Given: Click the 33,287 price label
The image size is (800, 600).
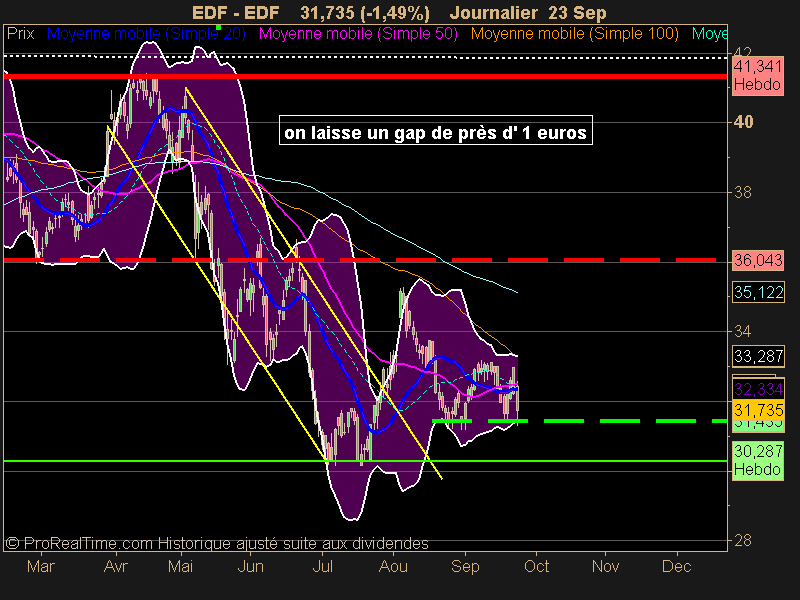Looking at the screenshot, I should coord(758,356).
